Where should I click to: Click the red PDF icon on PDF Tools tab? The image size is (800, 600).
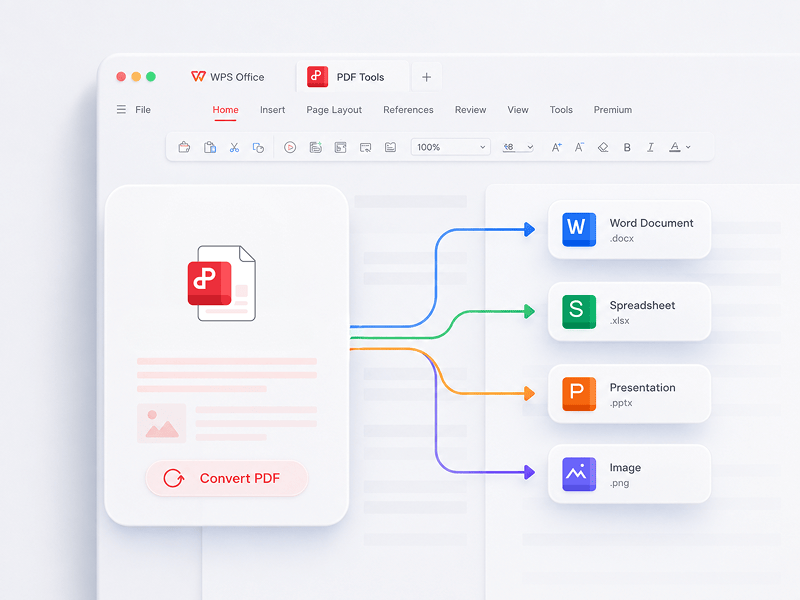click(x=317, y=77)
